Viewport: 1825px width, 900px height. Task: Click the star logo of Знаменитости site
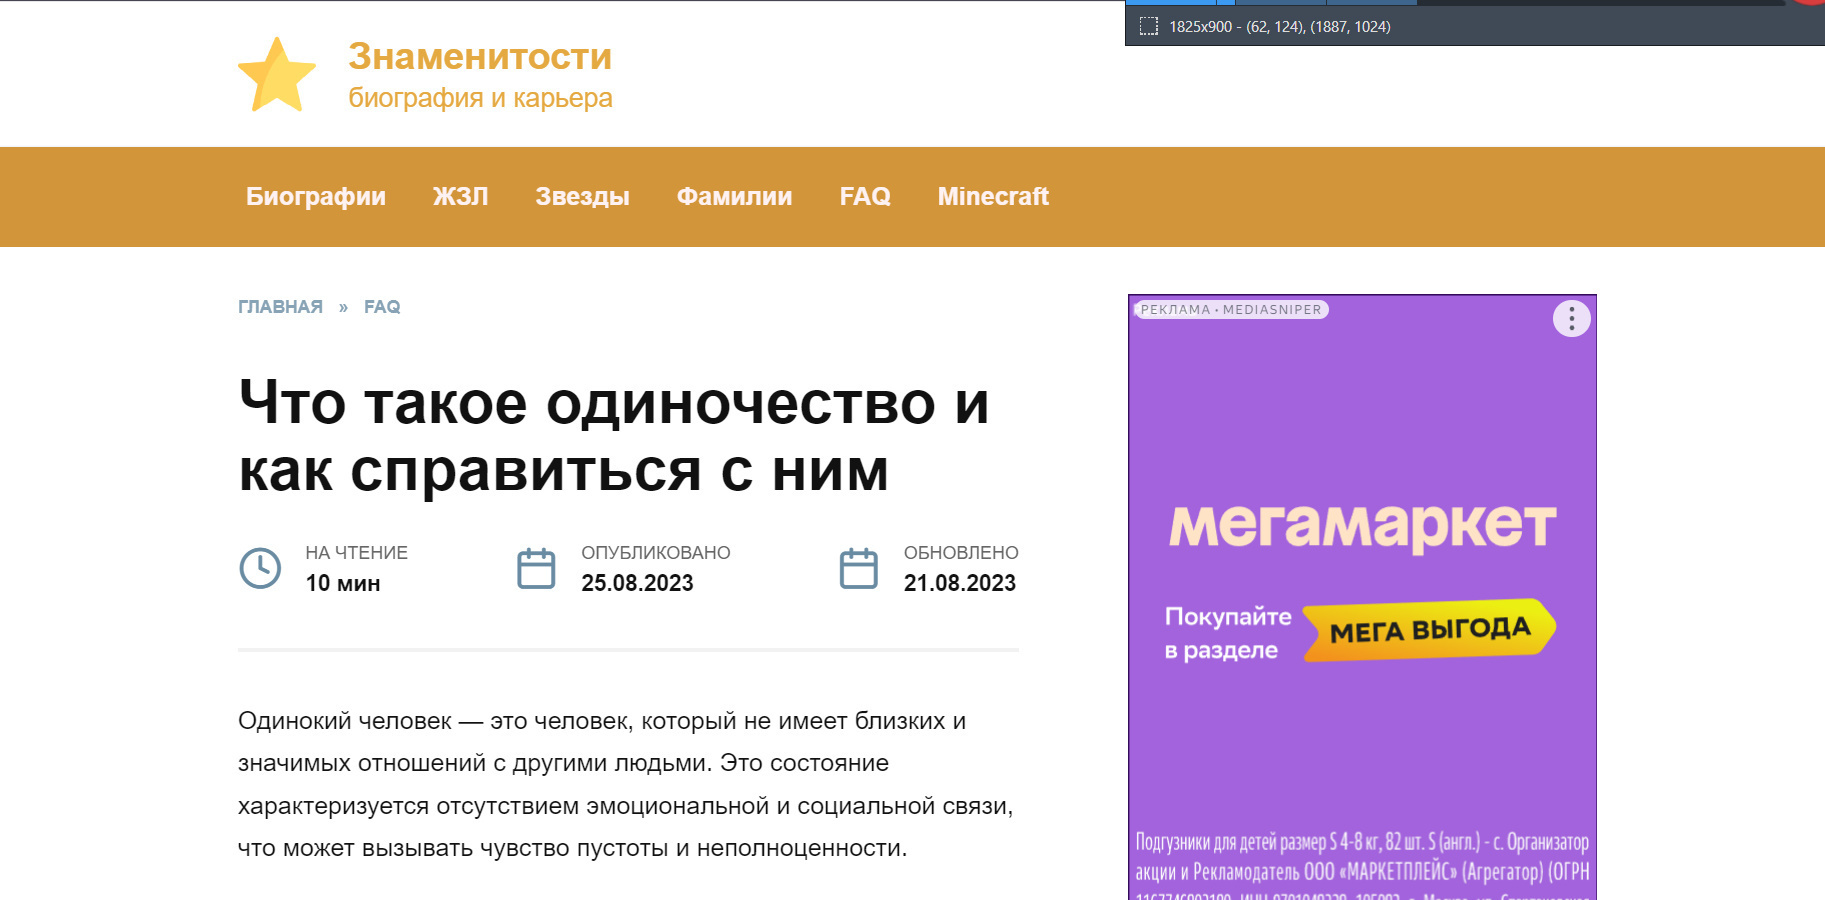(278, 73)
